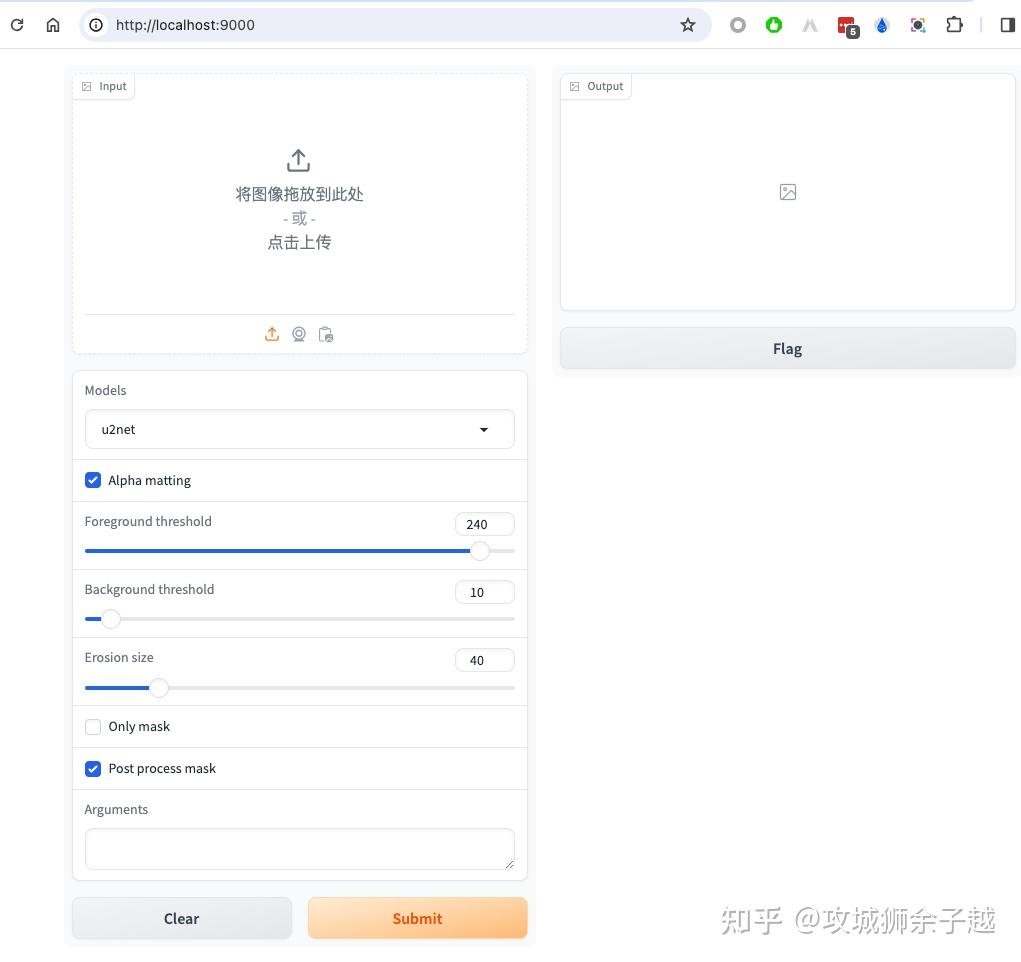Open the browser extensions puzzle icon
The image size is (1021, 962).
tap(954, 24)
